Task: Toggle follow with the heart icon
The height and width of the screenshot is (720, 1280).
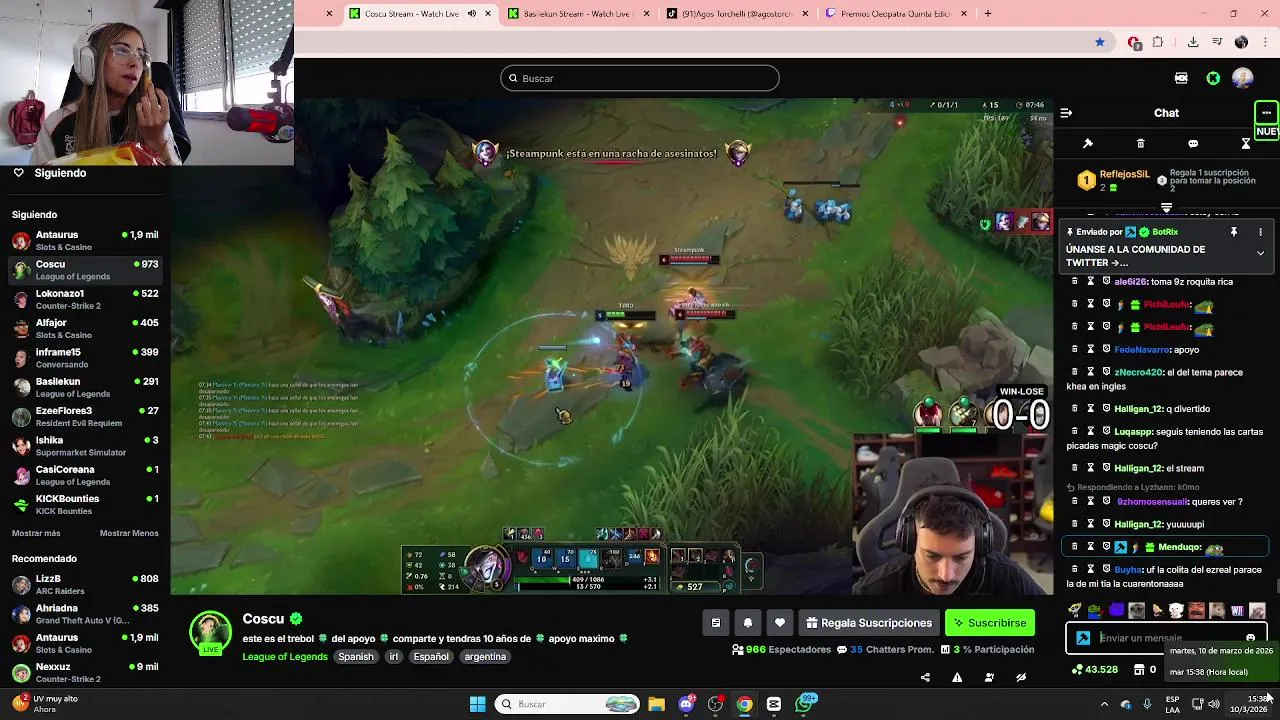Action: tap(780, 623)
